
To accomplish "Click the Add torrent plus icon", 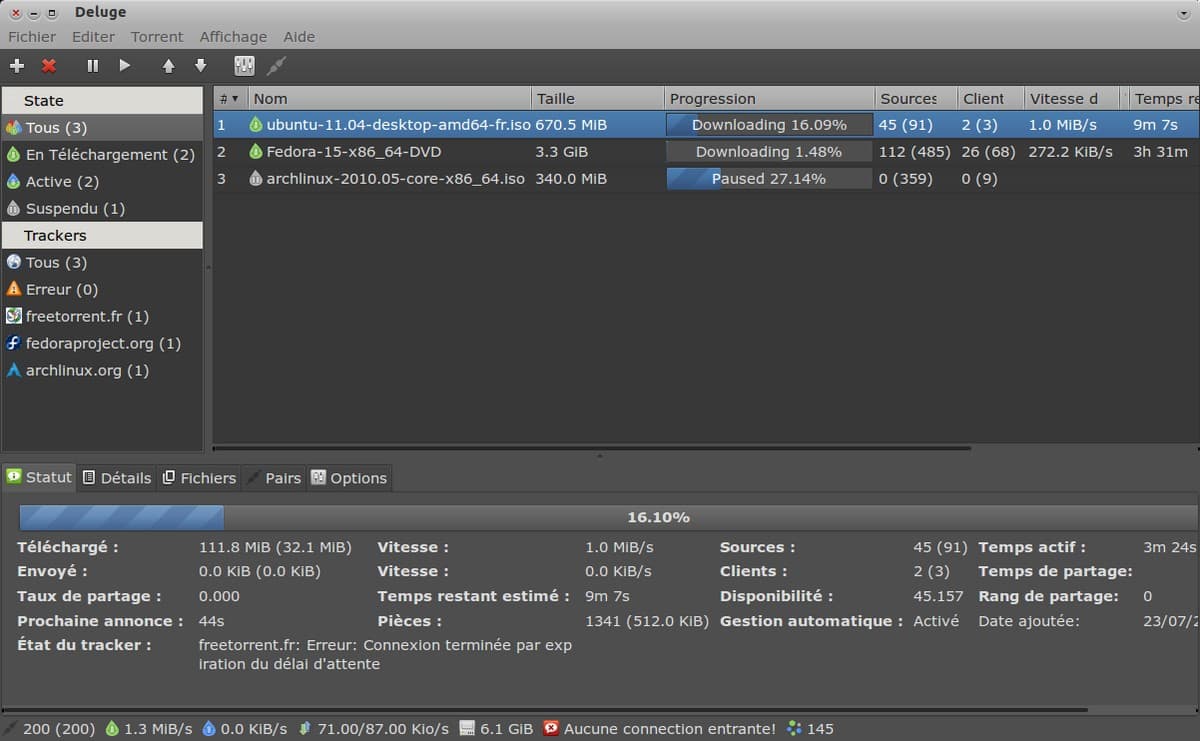I will coord(17,66).
